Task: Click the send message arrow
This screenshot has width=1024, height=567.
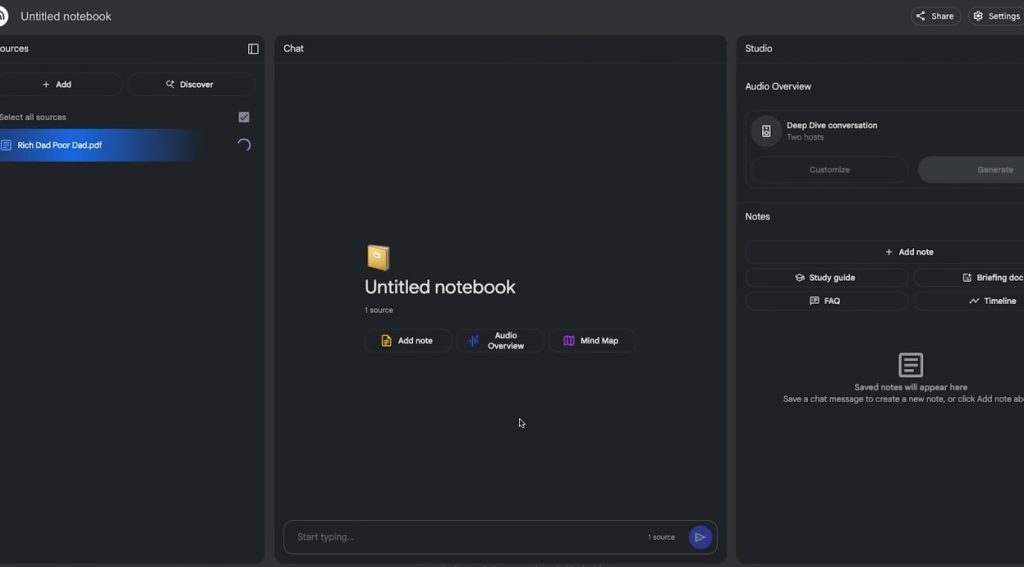Action: [x=700, y=537]
